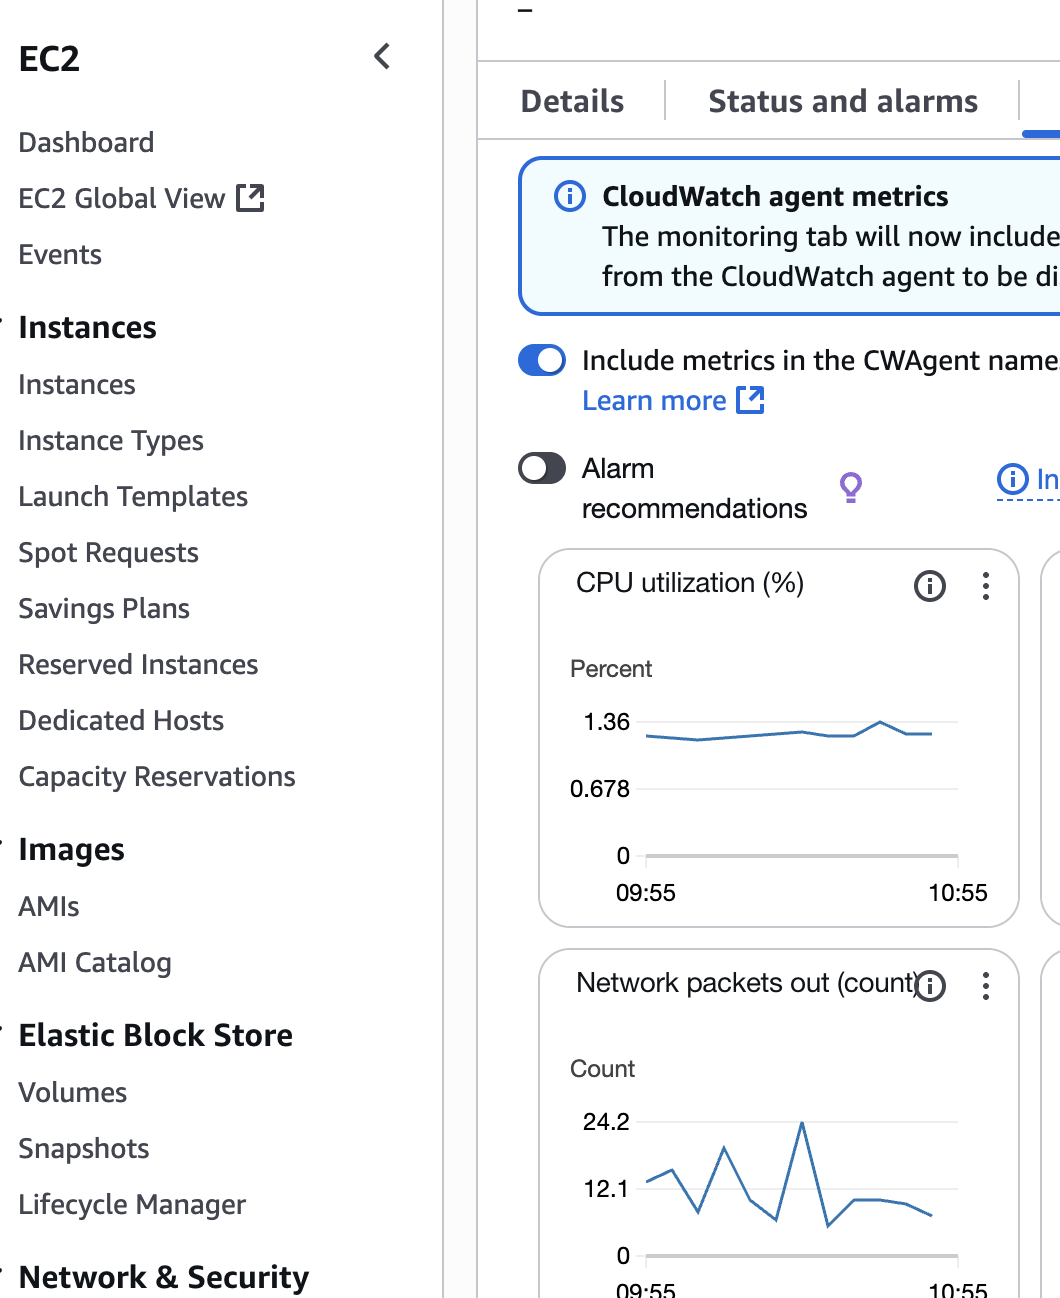Open the EC2 Global View external link icon
Image resolution: width=1060 pixels, height=1298 pixels.
click(x=250, y=198)
